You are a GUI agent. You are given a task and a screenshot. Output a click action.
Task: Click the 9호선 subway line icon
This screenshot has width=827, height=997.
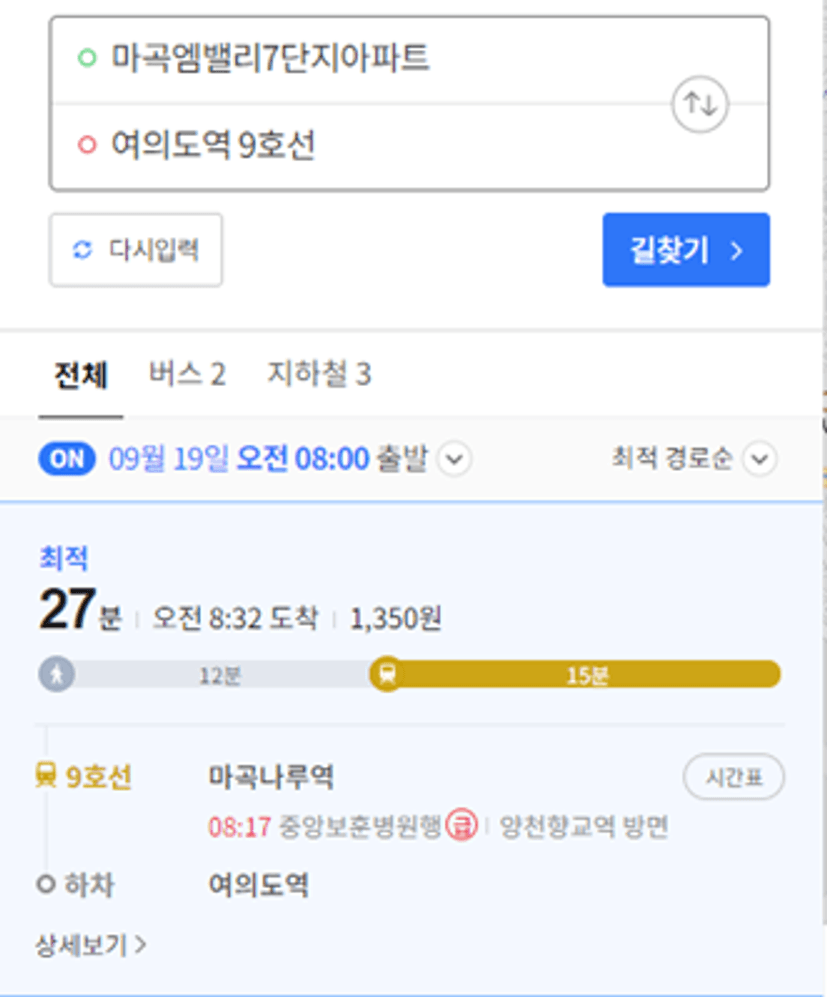click(46, 775)
